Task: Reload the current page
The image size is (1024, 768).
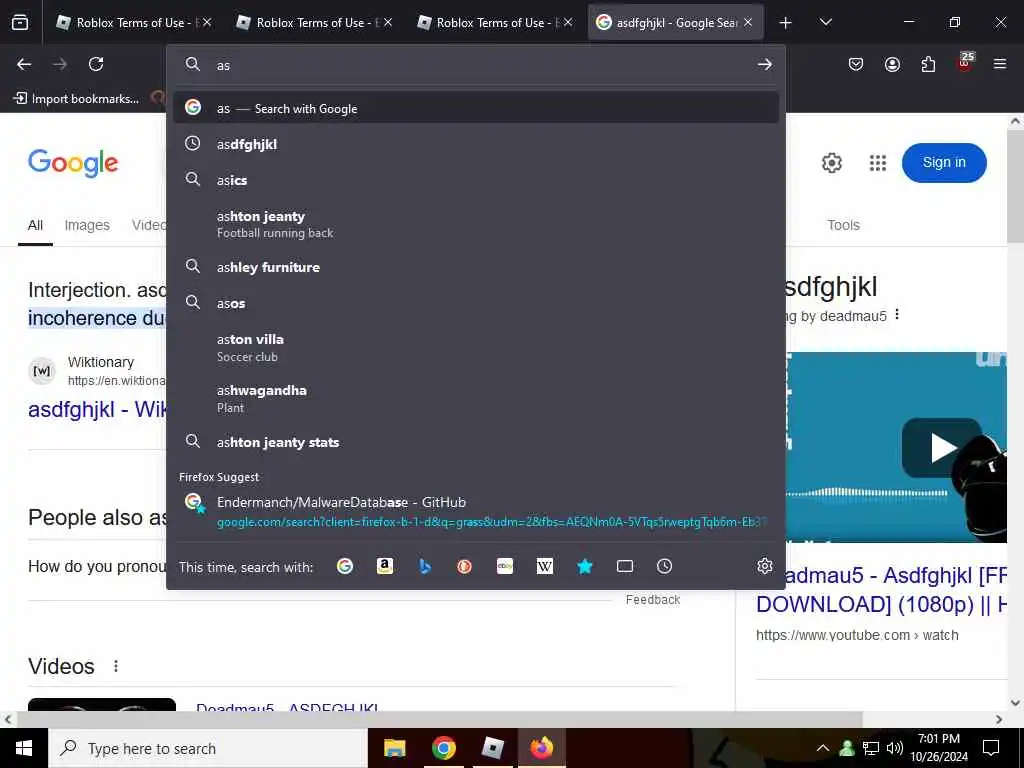Action: (96, 64)
